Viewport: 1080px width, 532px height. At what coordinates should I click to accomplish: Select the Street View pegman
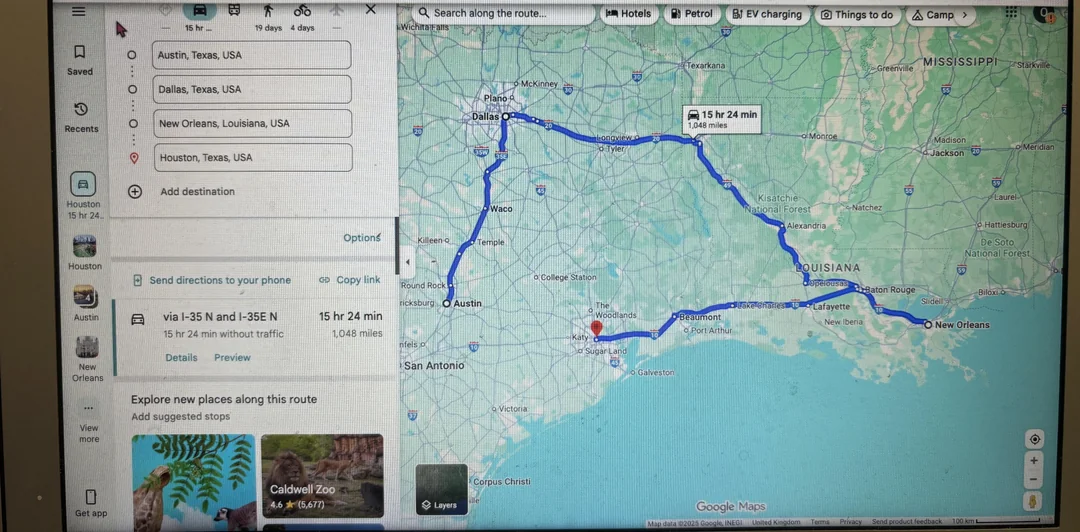point(1033,501)
